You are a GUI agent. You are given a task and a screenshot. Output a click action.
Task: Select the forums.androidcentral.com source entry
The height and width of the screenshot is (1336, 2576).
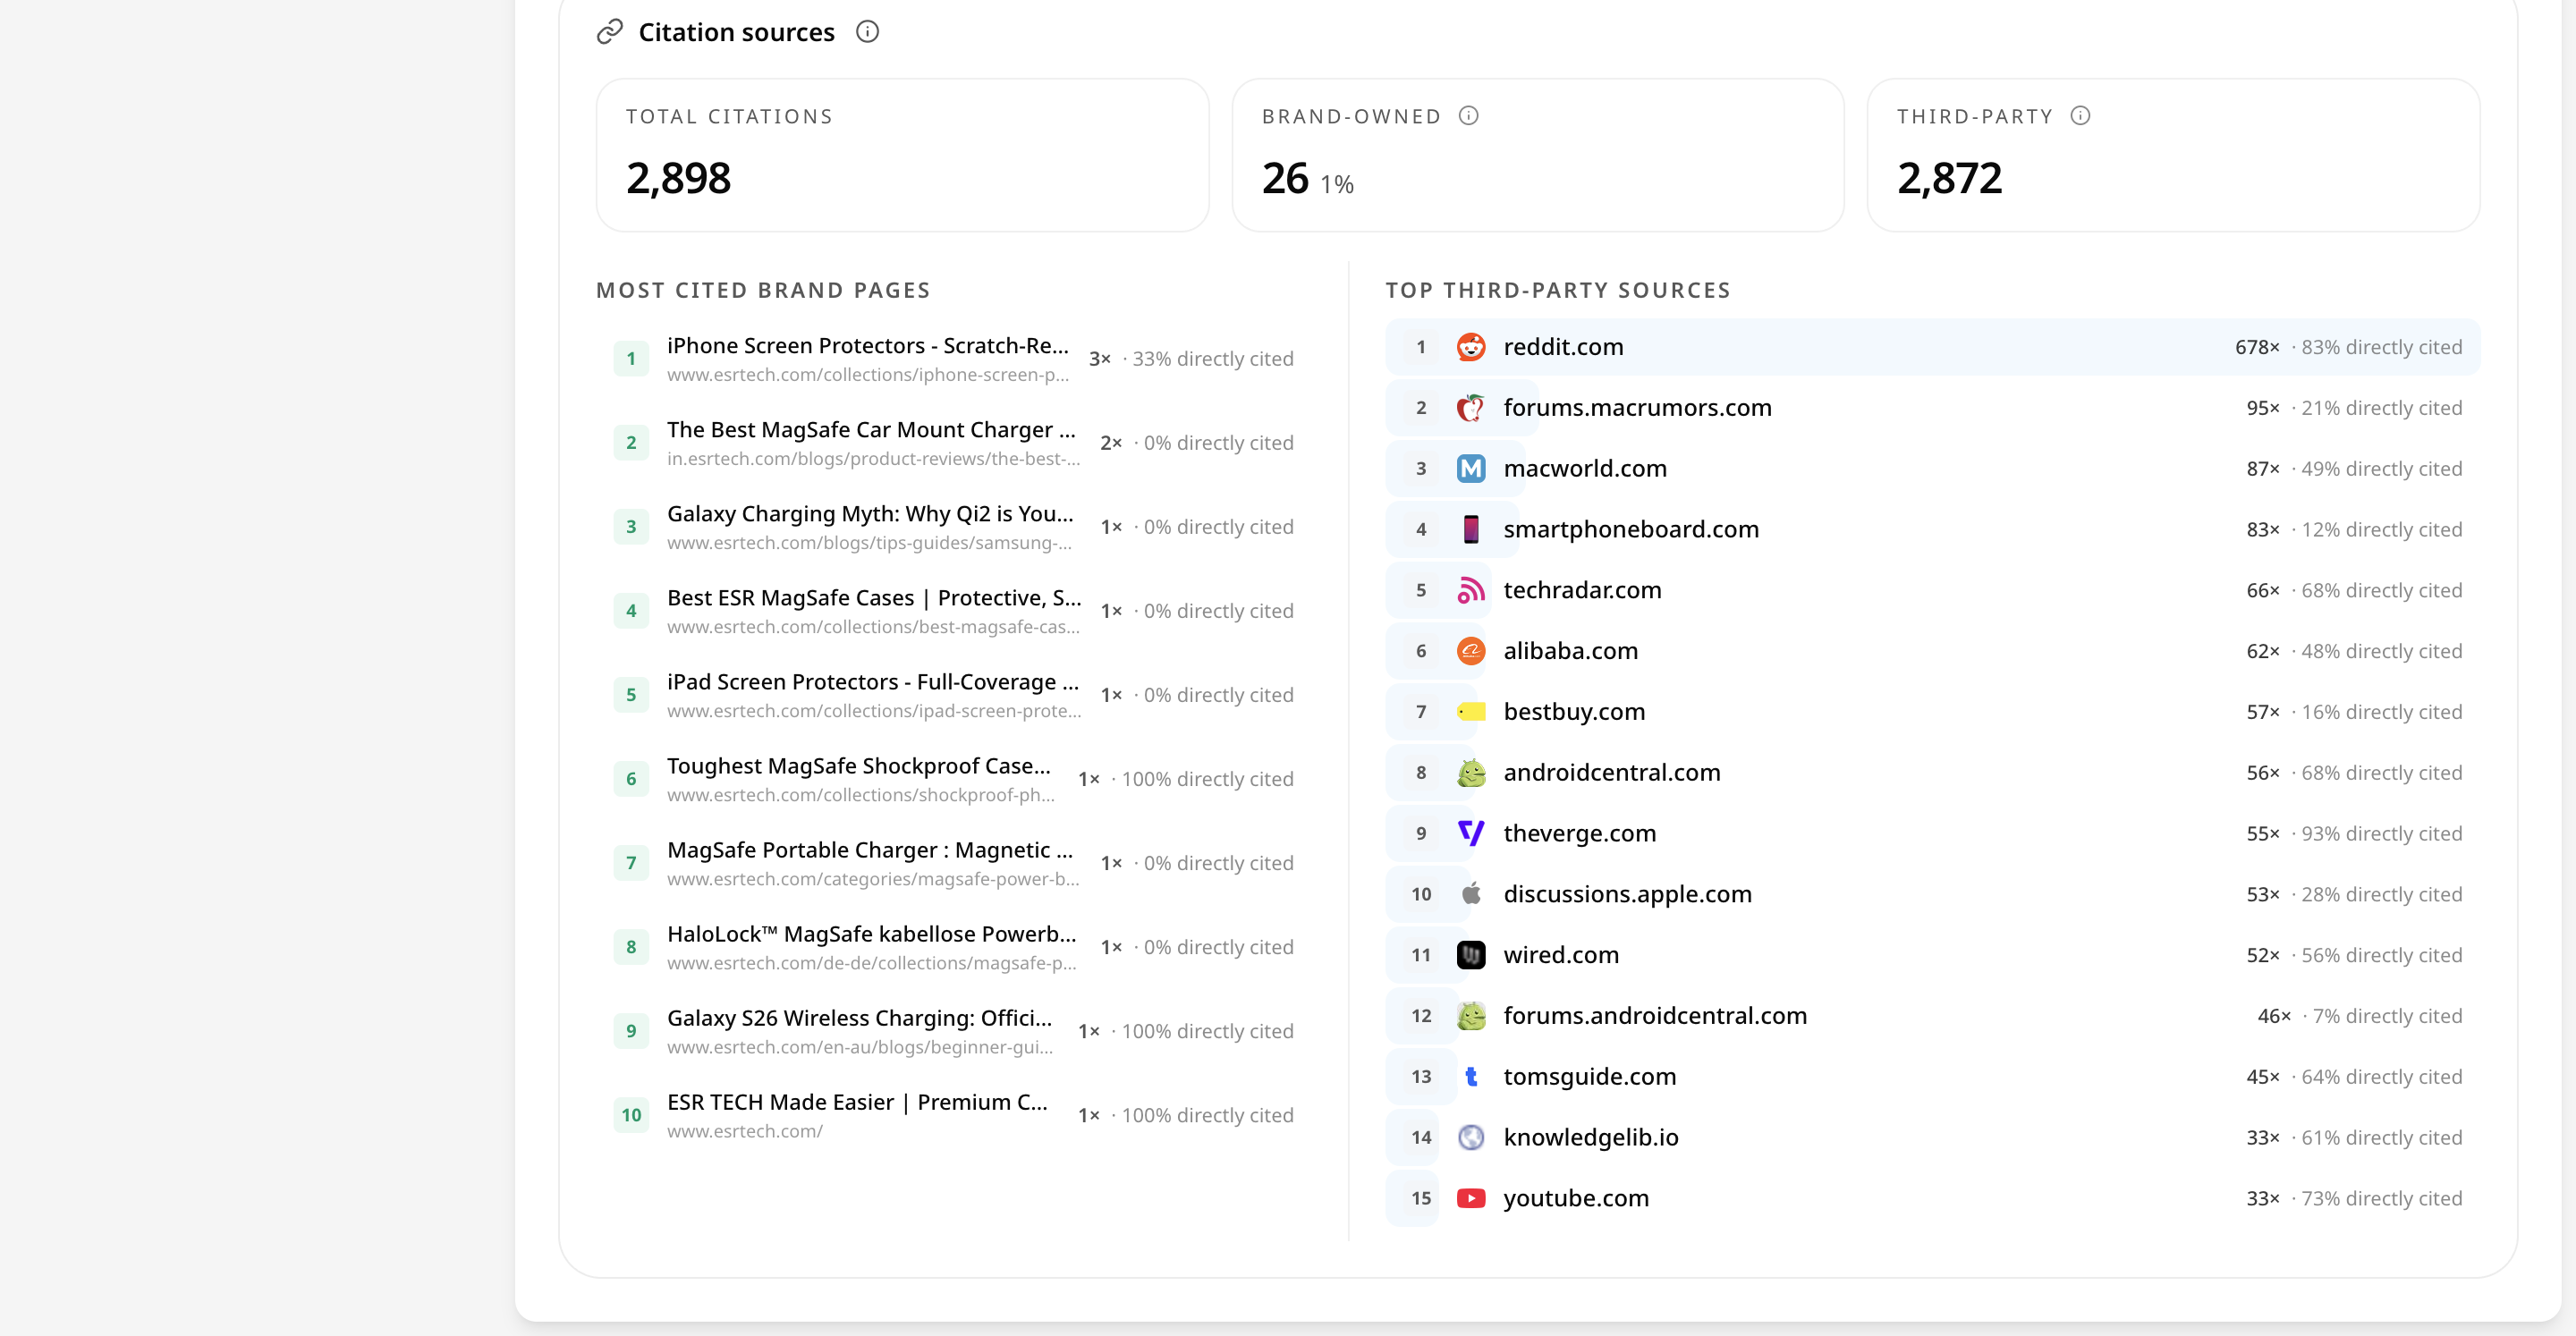[x=1932, y=1016]
